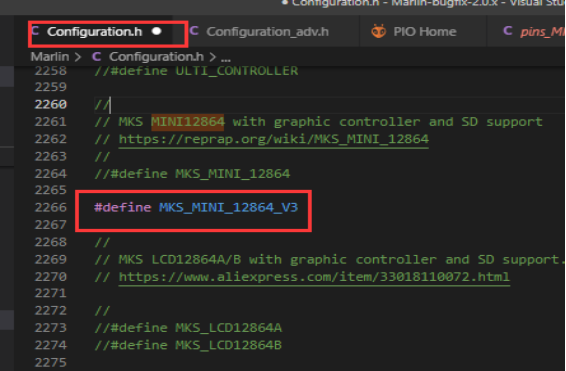Click the //#define ULTI_CONTROLLER line

tap(196, 71)
